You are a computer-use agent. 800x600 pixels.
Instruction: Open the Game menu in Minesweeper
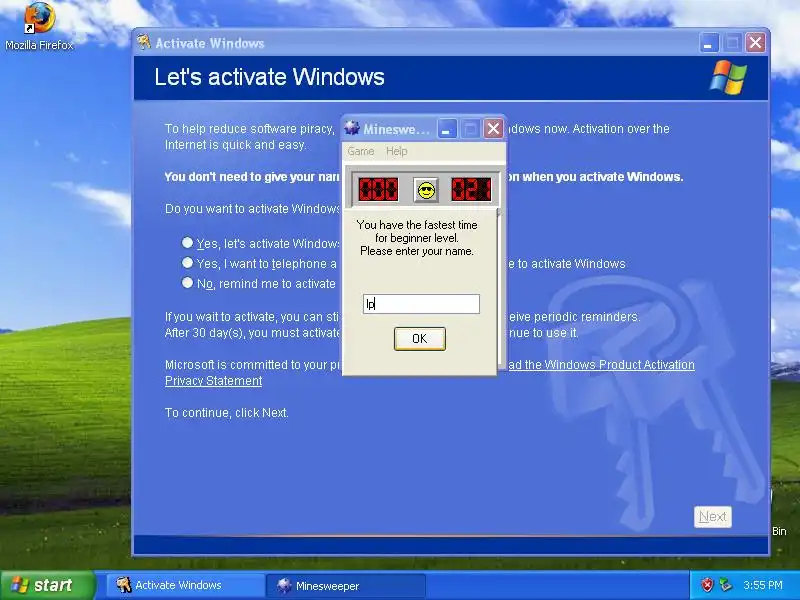[x=361, y=151]
